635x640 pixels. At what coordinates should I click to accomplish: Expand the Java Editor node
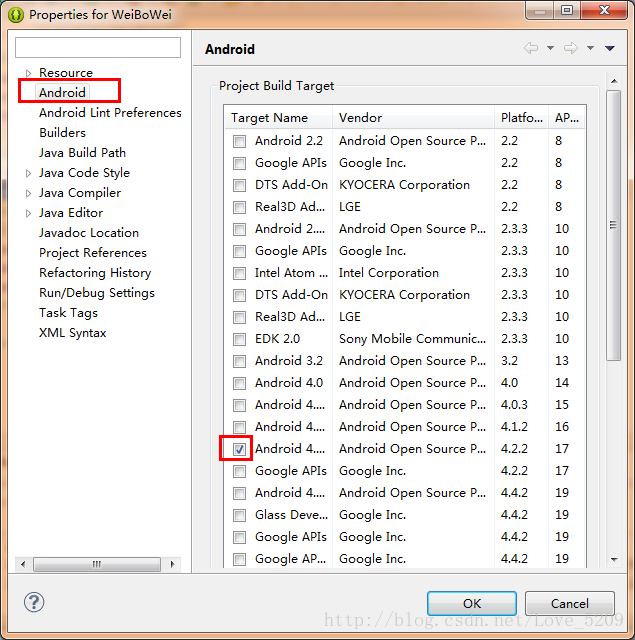[28, 213]
